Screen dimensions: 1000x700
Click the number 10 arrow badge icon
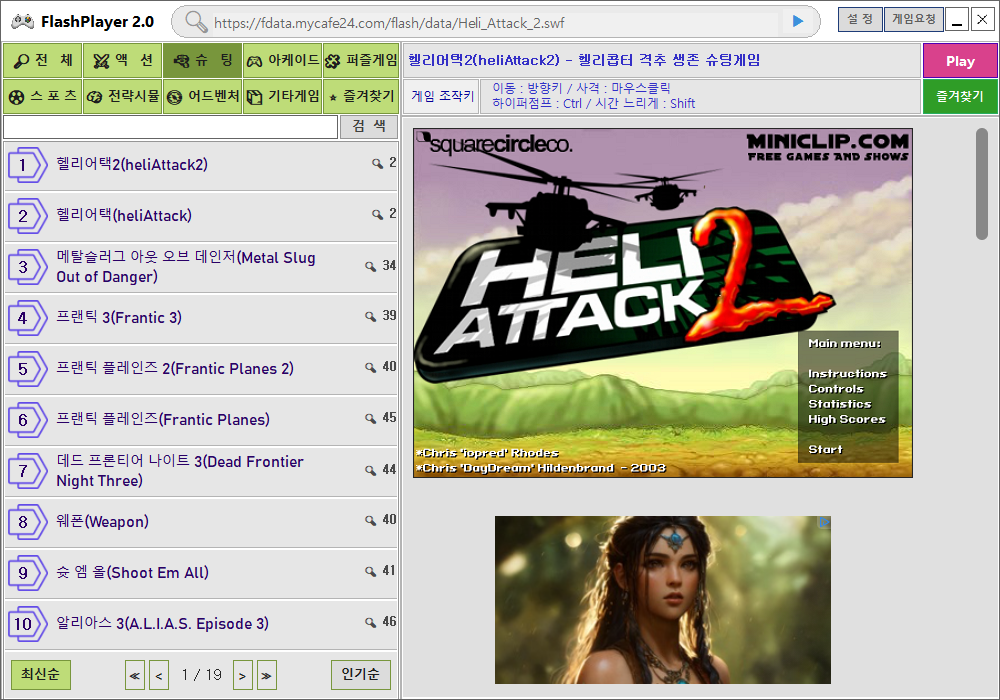point(27,624)
